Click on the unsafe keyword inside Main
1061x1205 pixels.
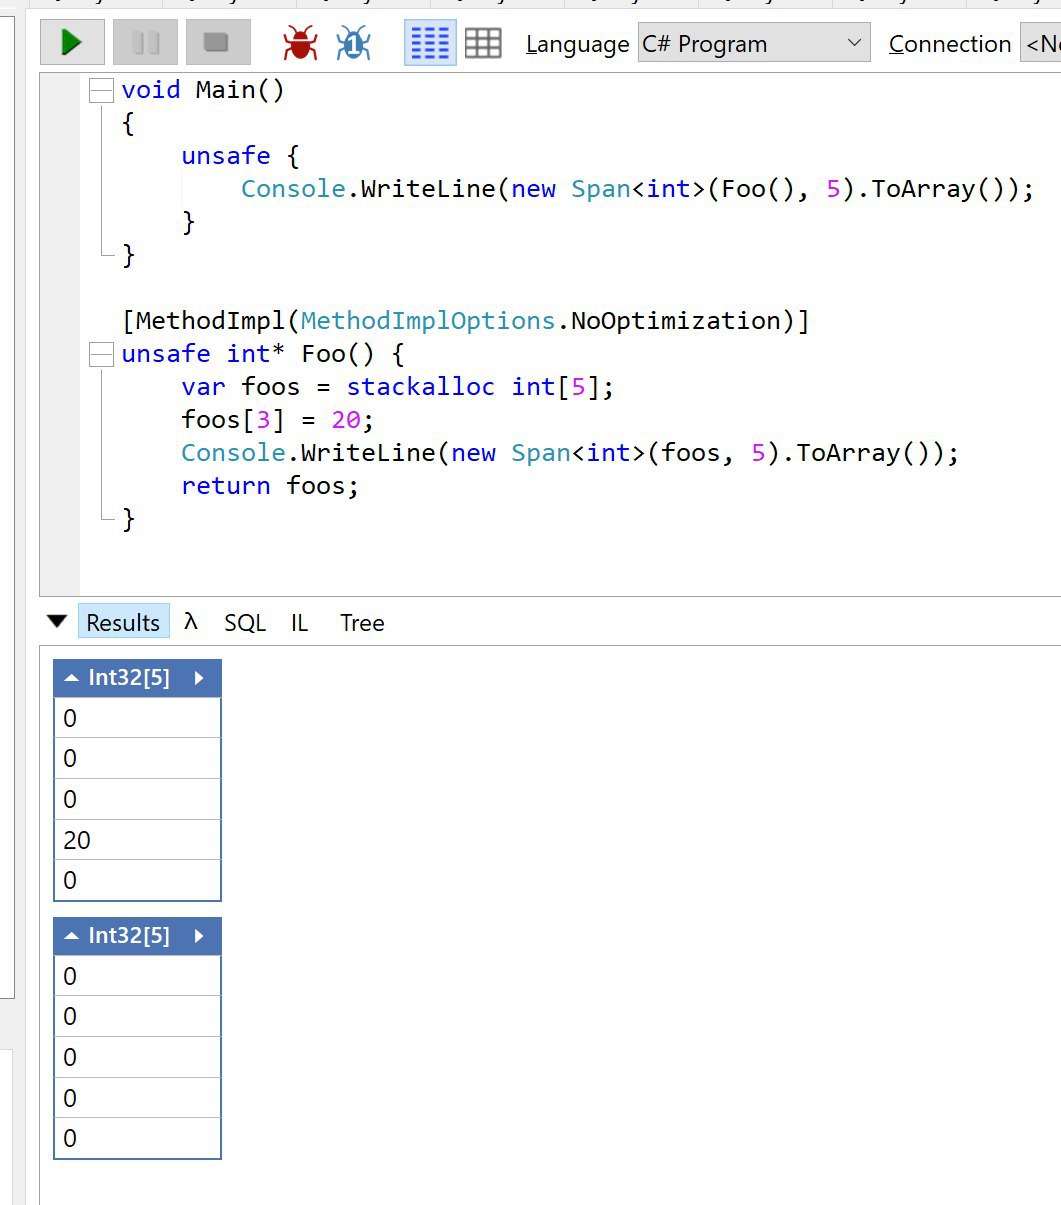click(x=226, y=156)
